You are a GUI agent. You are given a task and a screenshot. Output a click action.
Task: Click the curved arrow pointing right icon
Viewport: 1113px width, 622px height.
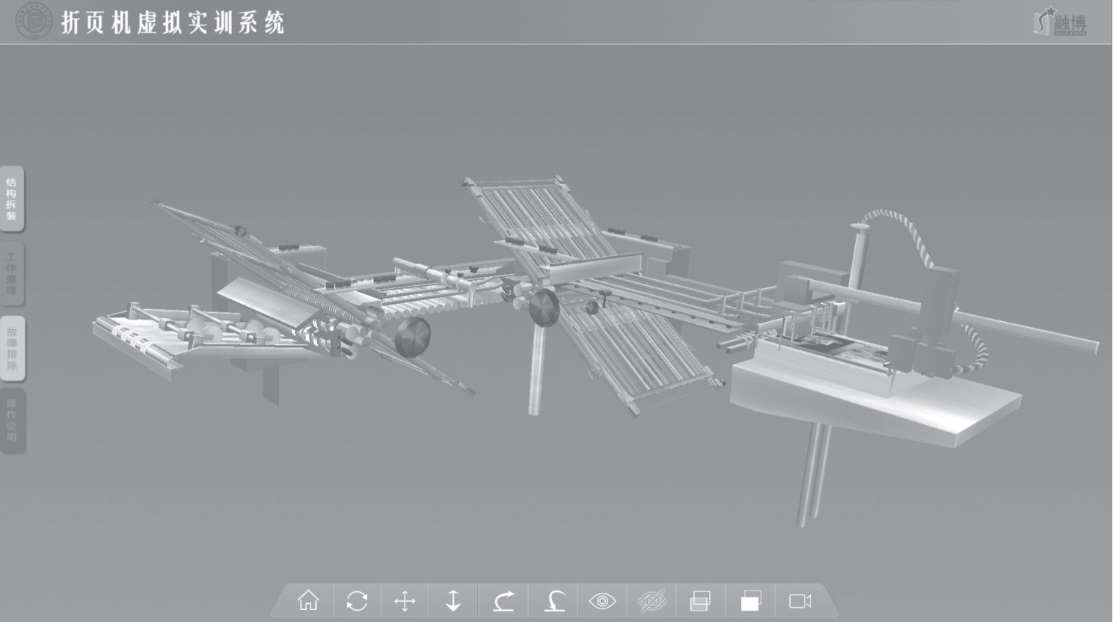[x=504, y=601]
